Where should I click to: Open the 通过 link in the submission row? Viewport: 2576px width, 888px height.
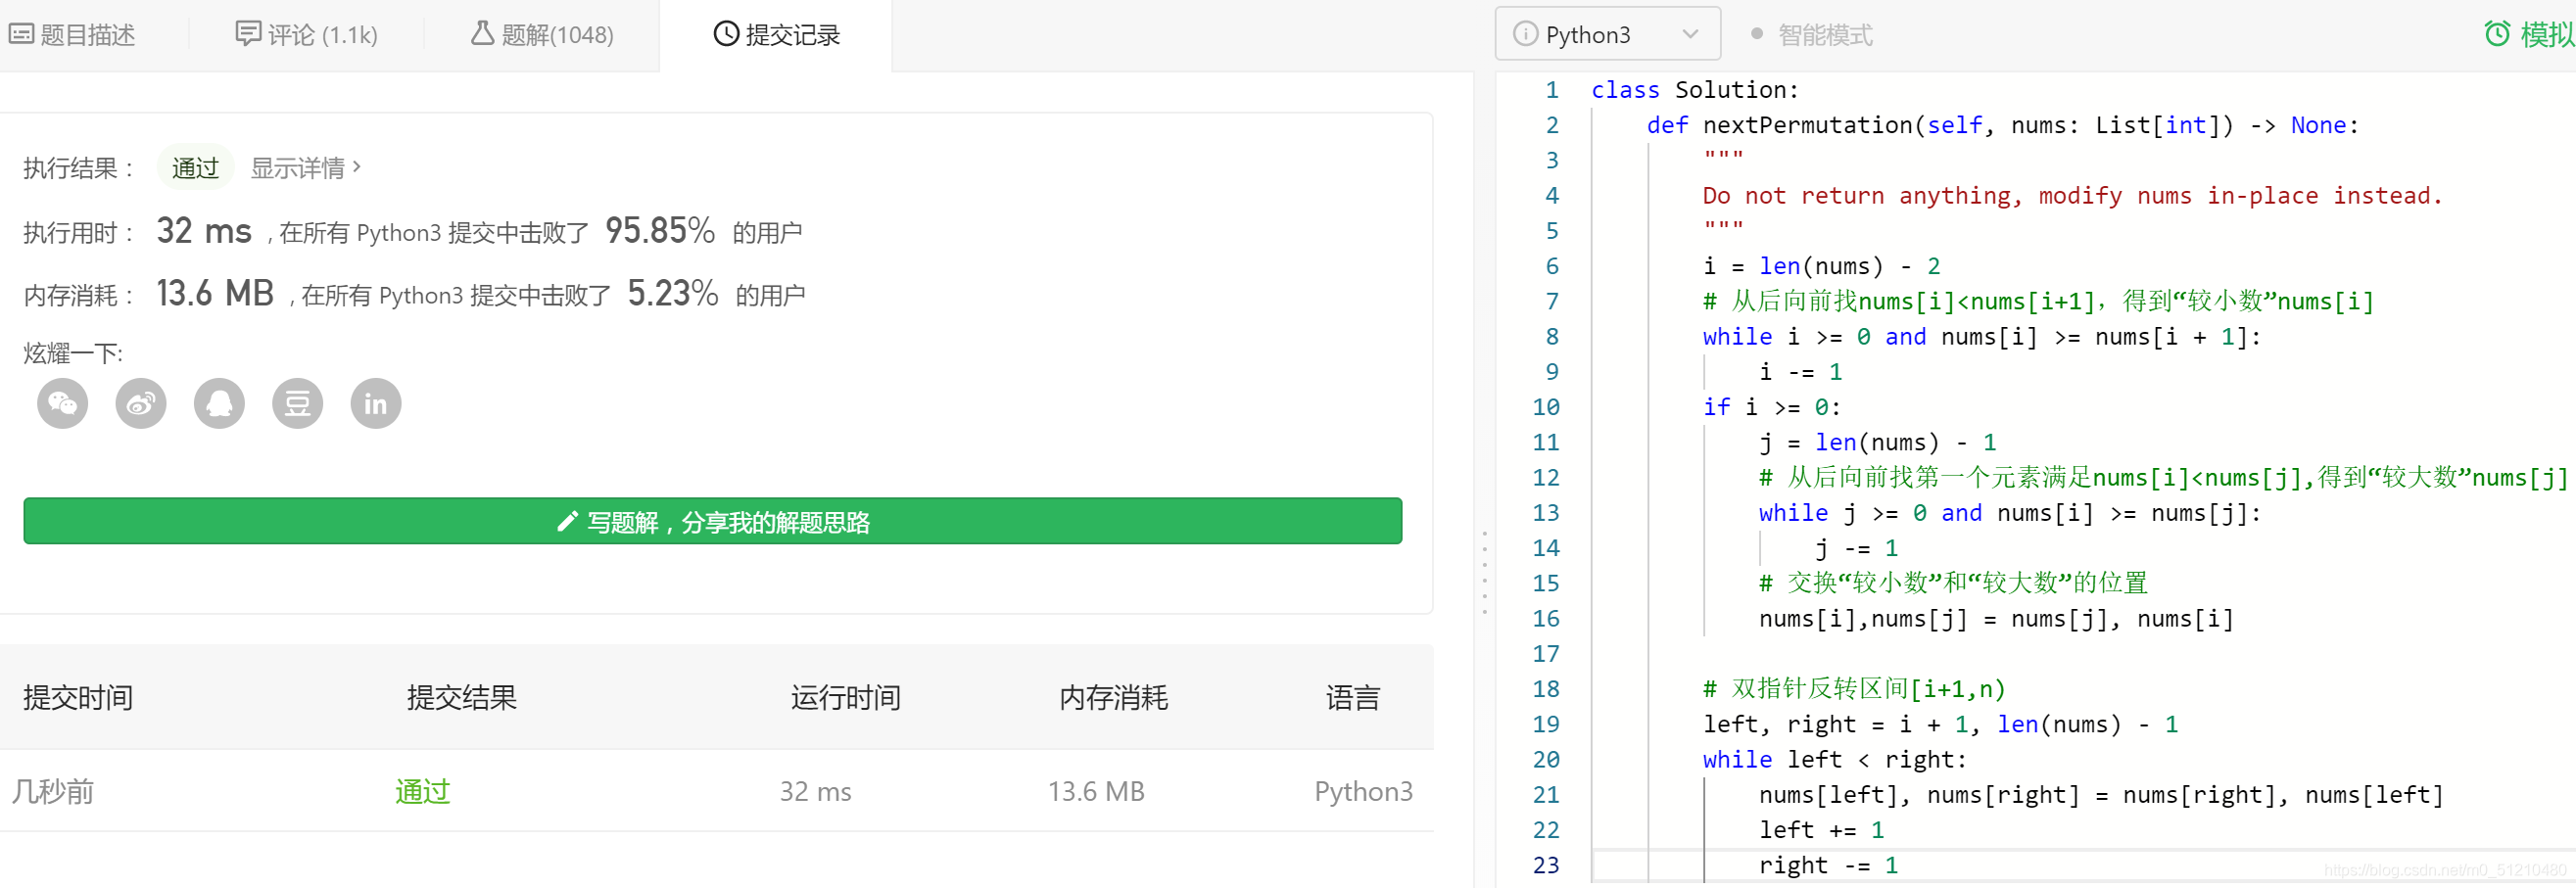coord(422,791)
